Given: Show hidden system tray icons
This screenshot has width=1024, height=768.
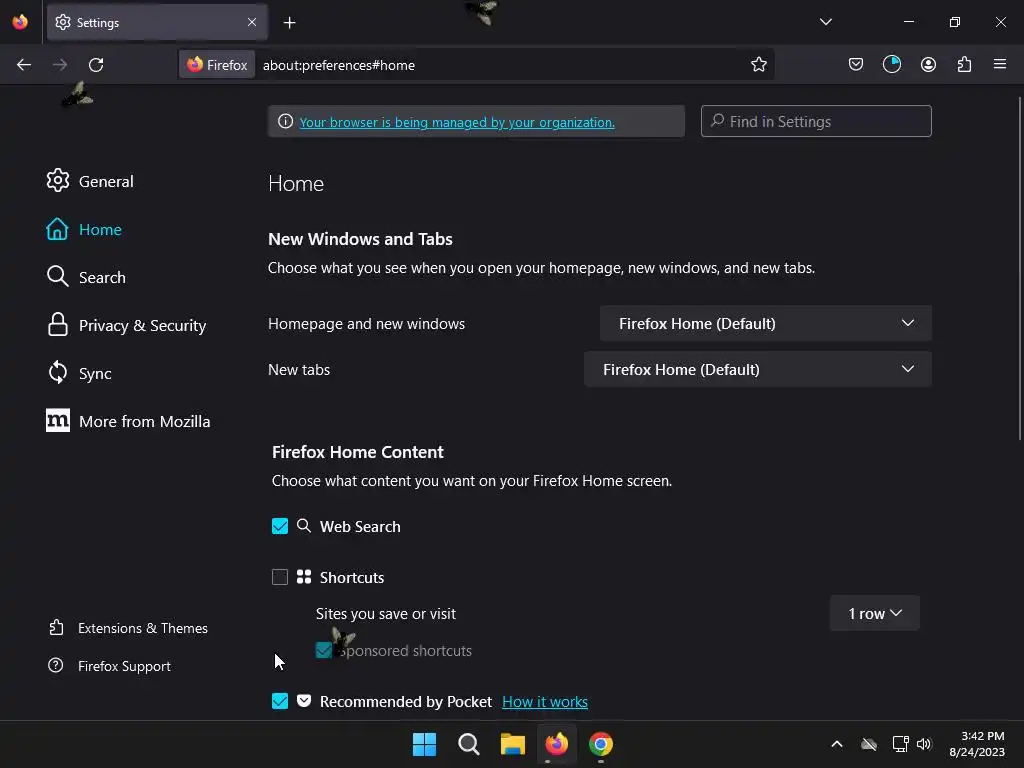Looking at the screenshot, I should [x=837, y=744].
